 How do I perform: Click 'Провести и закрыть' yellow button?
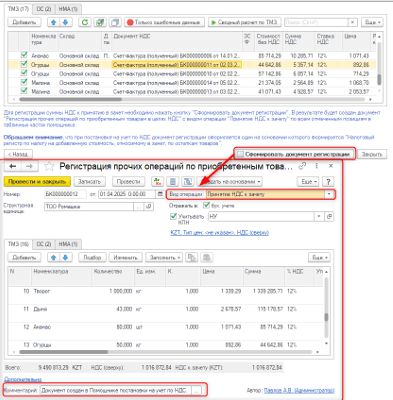[x=37, y=182]
